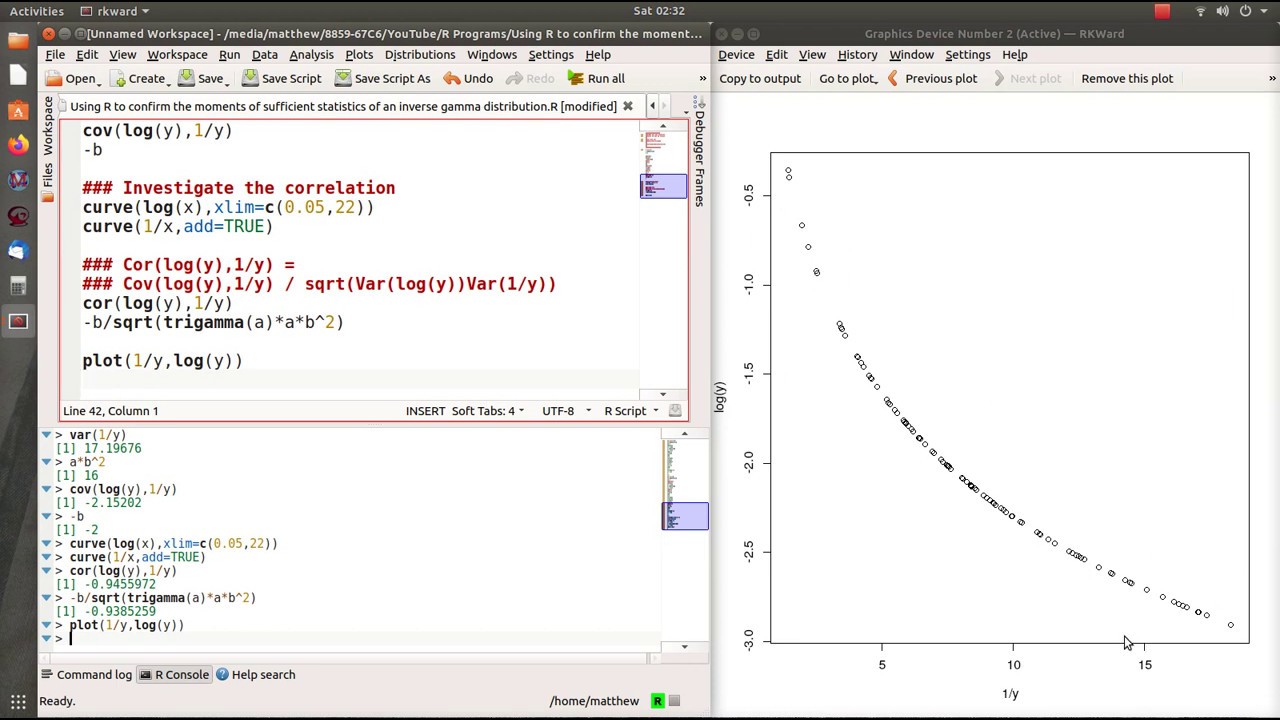The width and height of the screenshot is (1280, 720).
Task: Click Save Script As in the toolbar
Action: 382,78
